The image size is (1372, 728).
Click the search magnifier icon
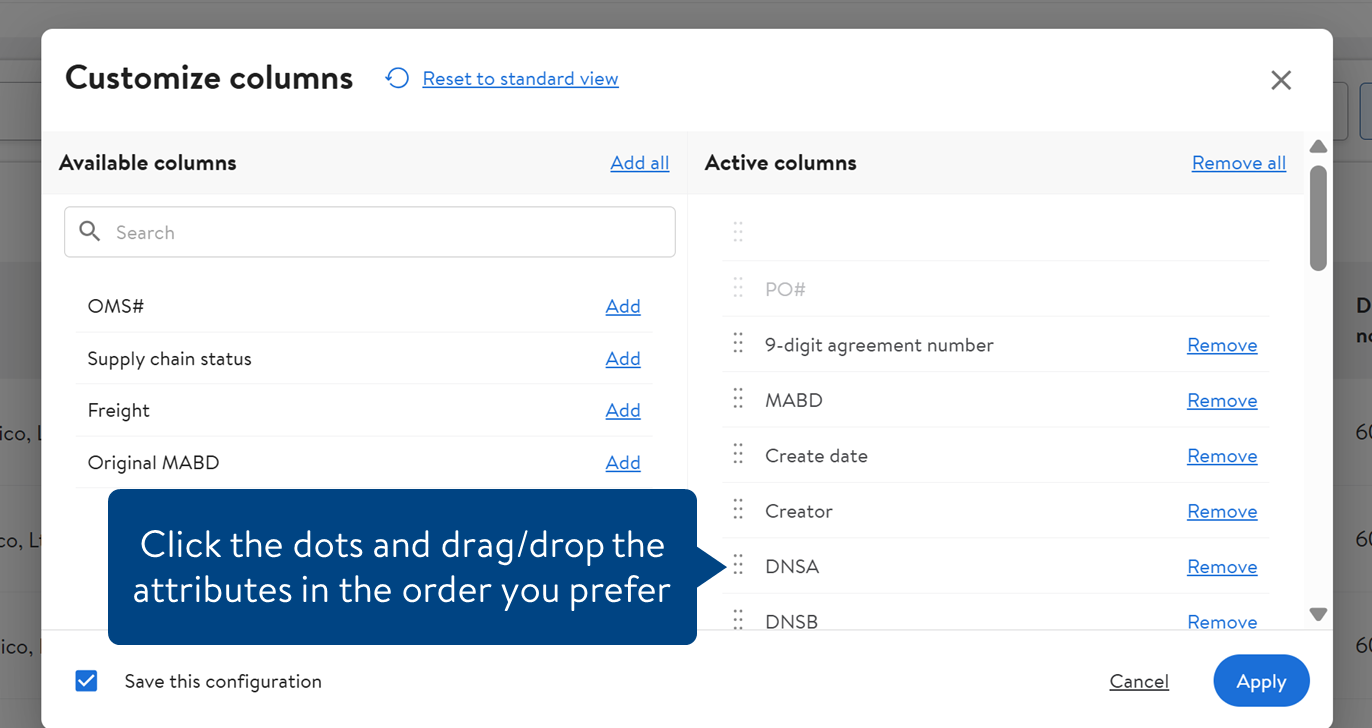(90, 232)
